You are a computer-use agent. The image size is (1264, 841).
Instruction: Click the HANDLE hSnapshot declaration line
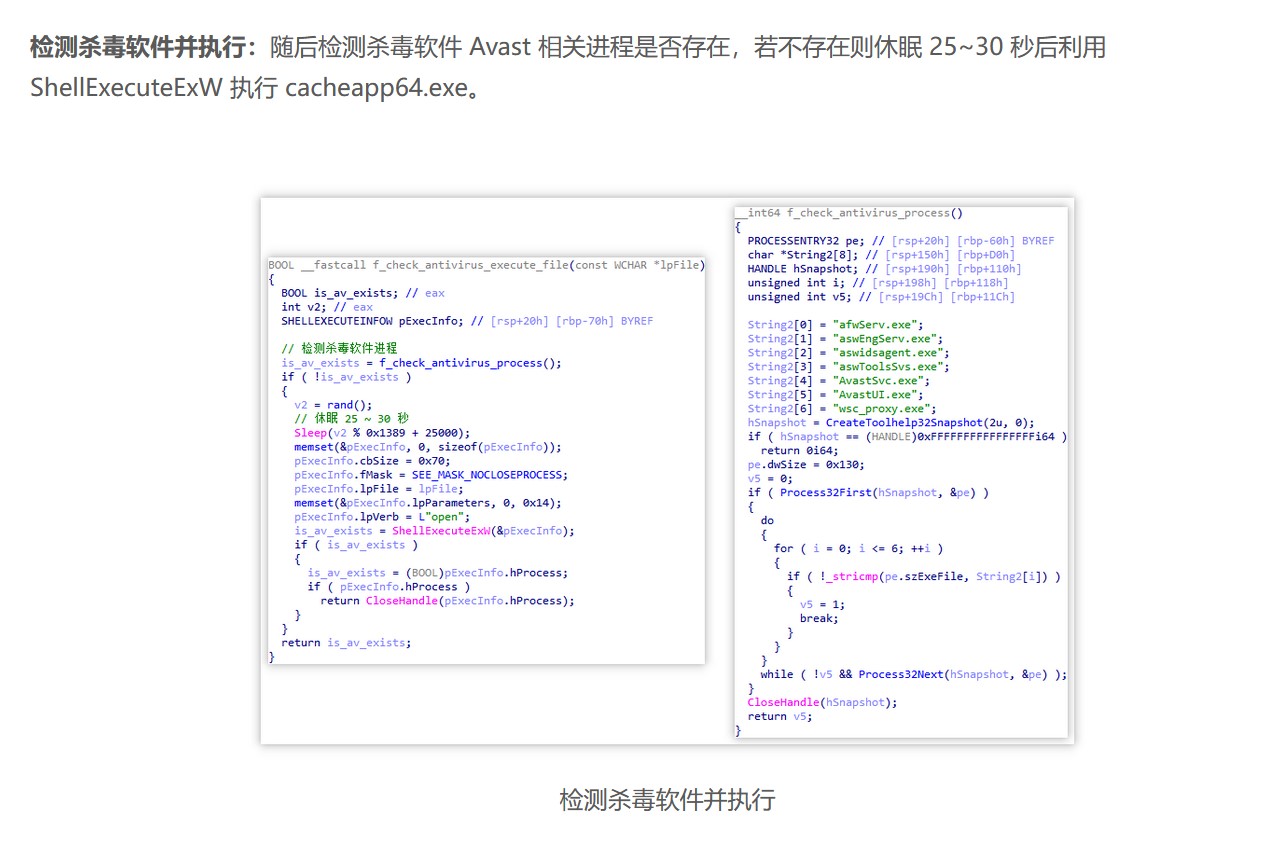point(884,269)
